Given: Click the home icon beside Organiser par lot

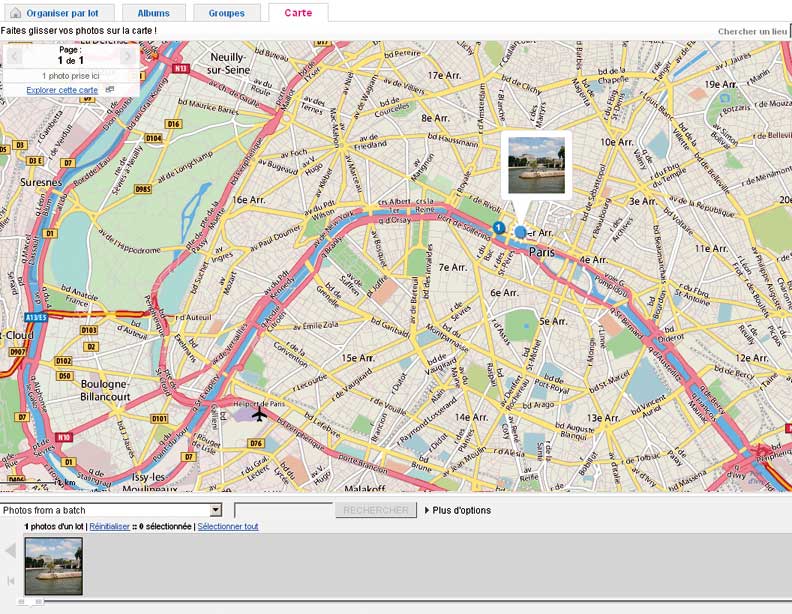Looking at the screenshot, I should click(15, 13).
